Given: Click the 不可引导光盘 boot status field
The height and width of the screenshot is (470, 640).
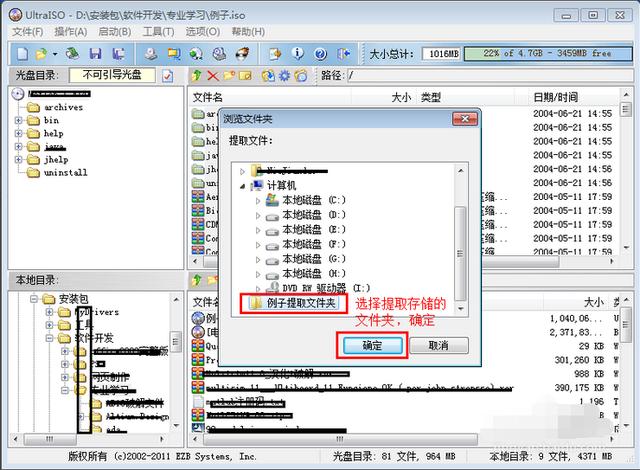Looking at the screenshot, I should coord(112,75).
